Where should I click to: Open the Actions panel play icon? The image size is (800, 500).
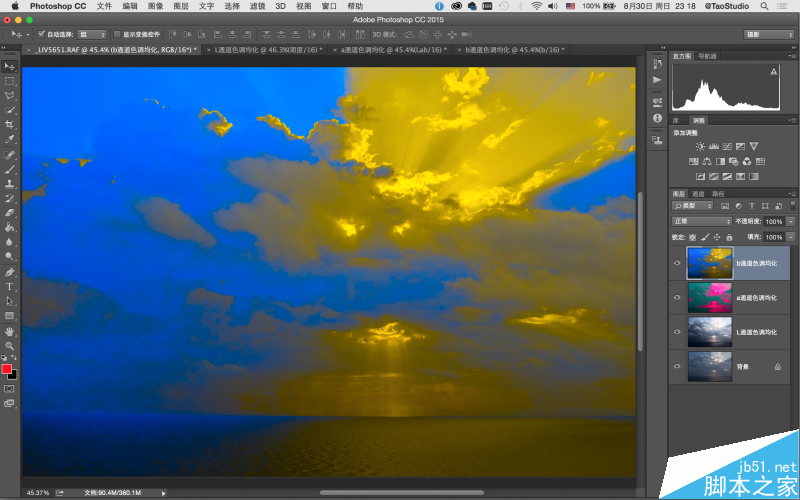point(657,80)
